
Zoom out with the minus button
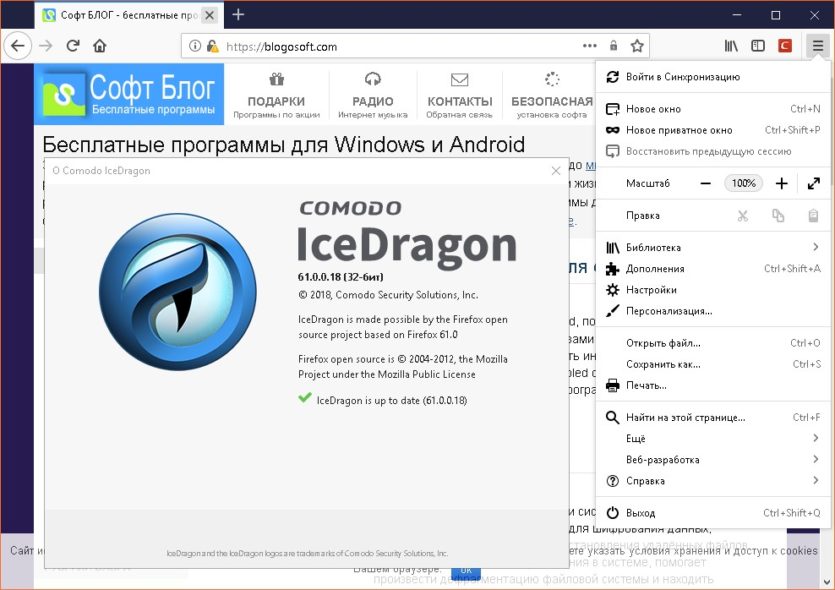(x=706, y=184)
